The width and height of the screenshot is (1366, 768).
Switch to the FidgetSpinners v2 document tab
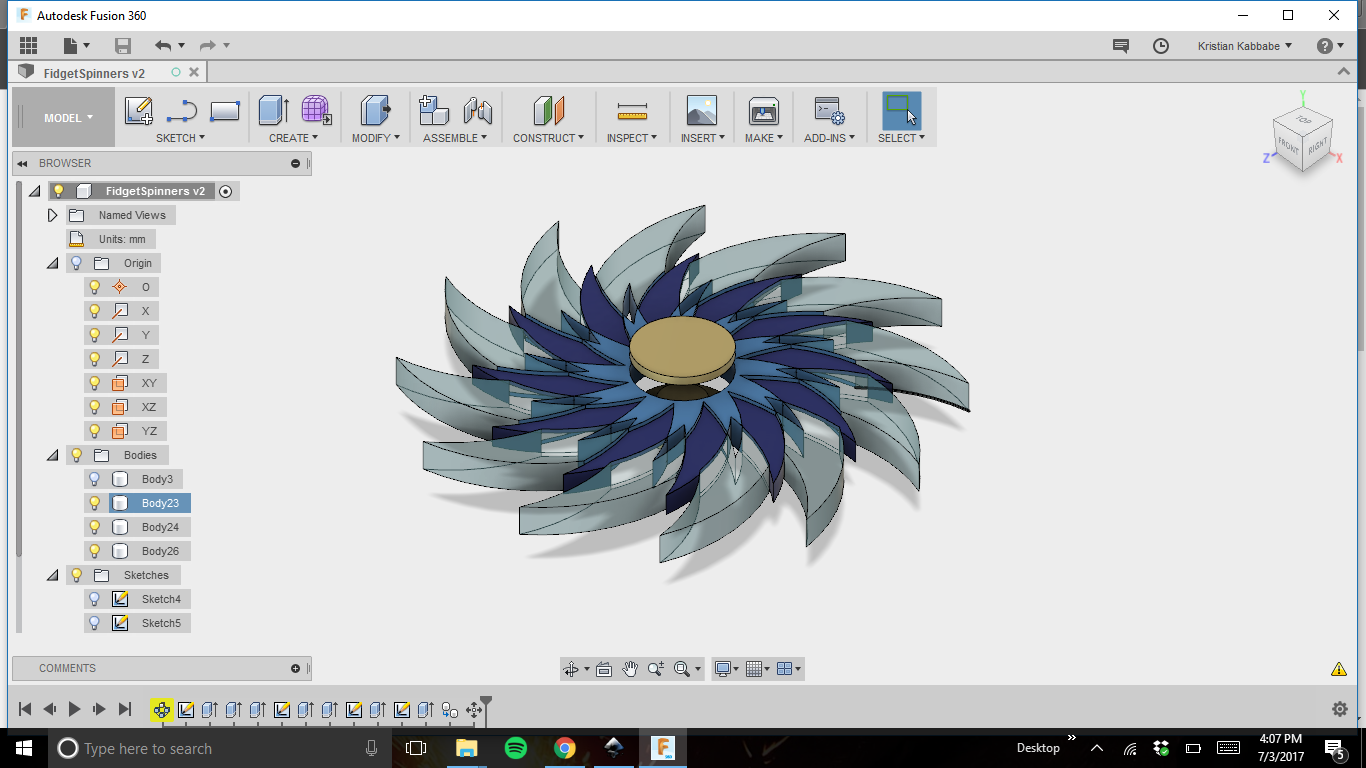point(94,73)
